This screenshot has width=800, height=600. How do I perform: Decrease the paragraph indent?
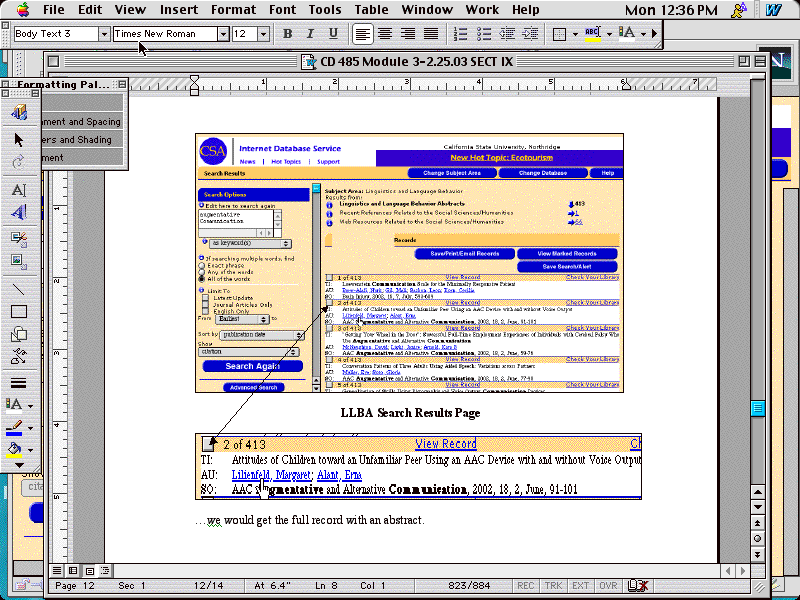pyautogui.click(x=507, y=34)
